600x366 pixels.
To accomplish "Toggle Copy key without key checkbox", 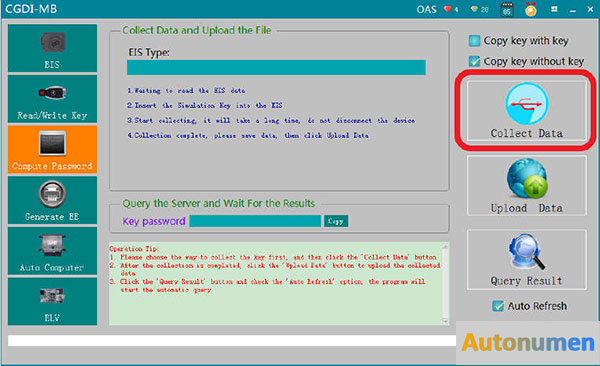I will pos(474,61).
